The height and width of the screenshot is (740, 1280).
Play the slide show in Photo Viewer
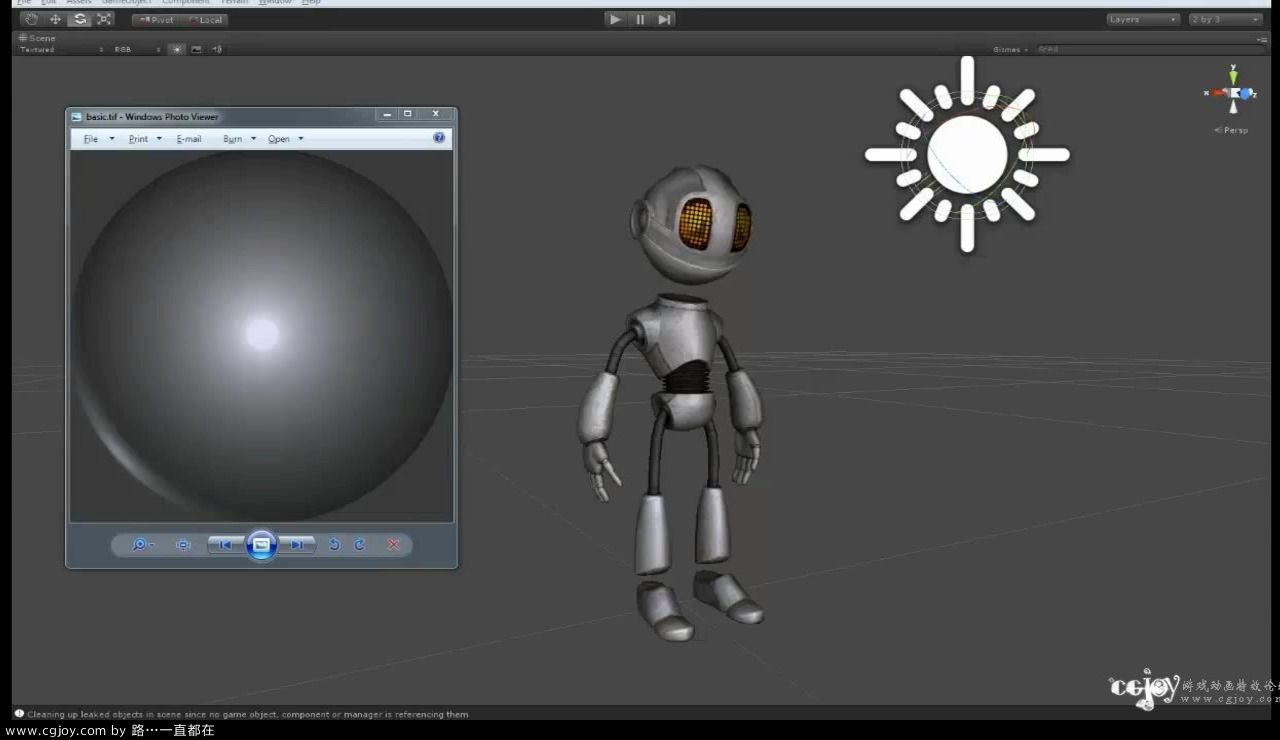[x=261, y=545]
